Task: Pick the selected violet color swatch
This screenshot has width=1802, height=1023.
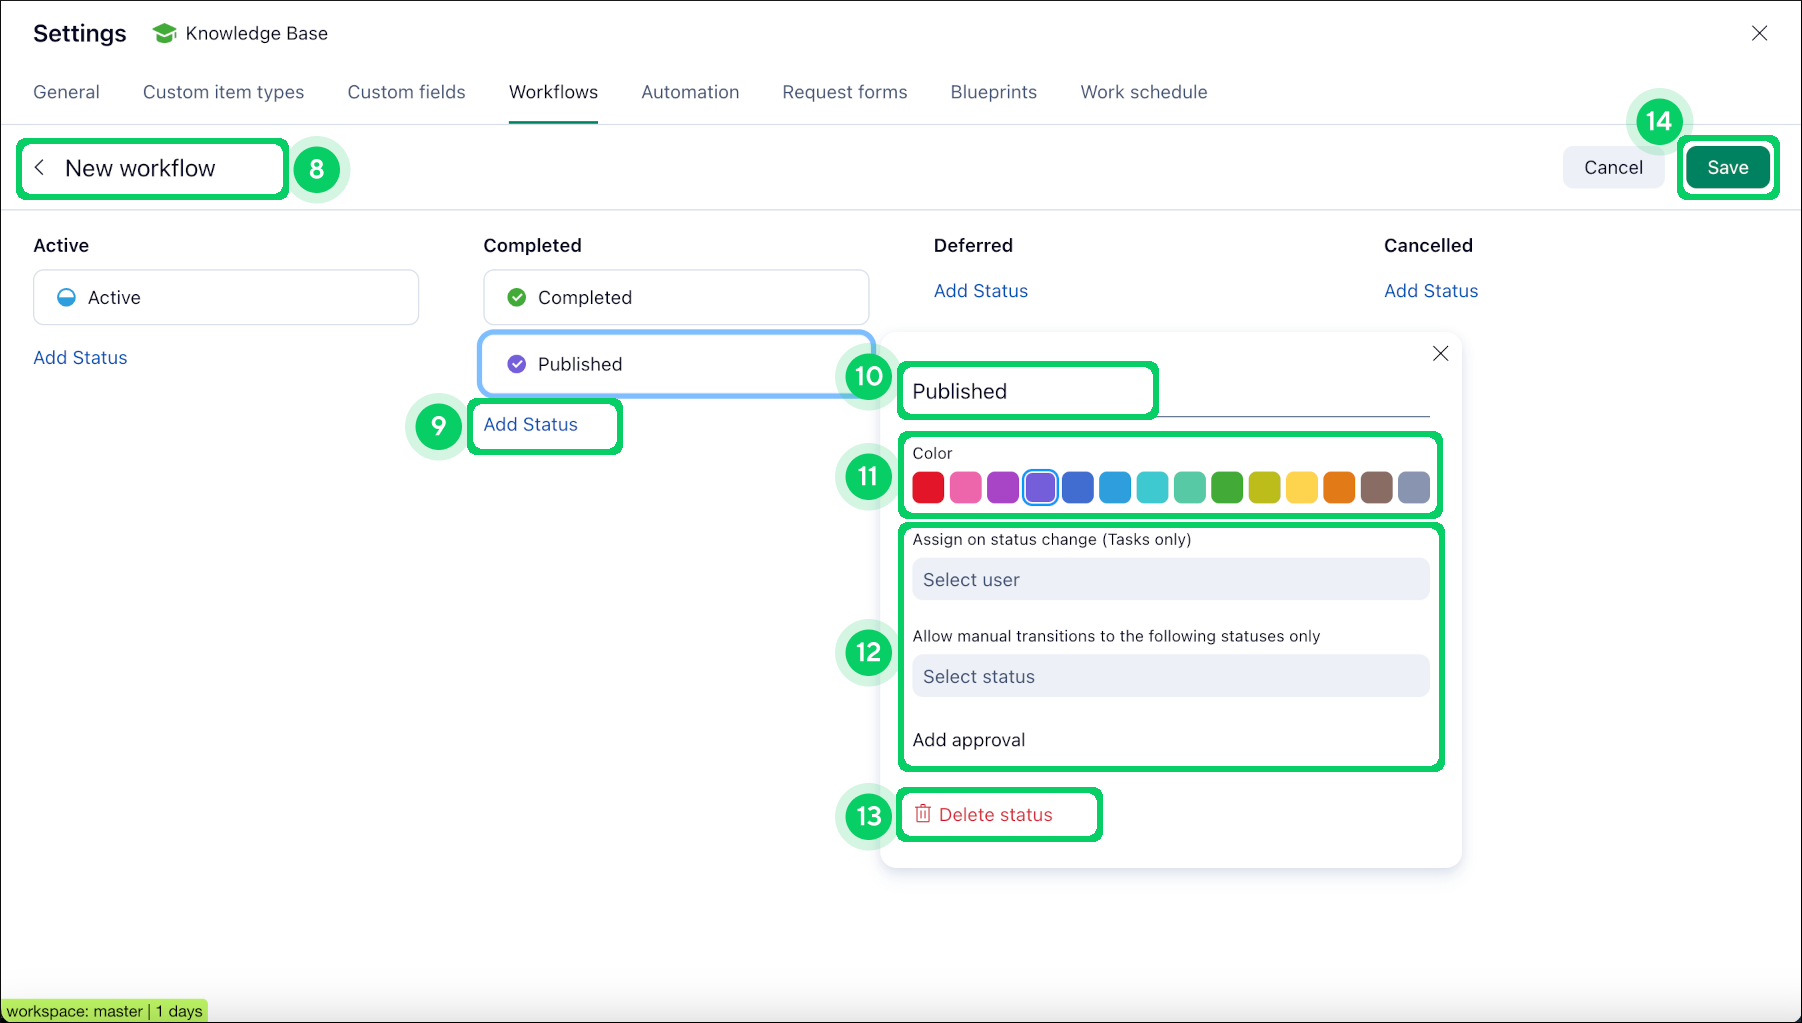Action: 1040,487
